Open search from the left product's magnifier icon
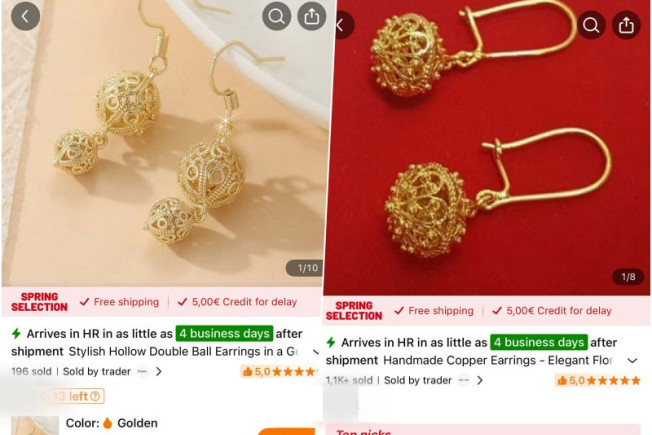 click(x=277, y=16)
